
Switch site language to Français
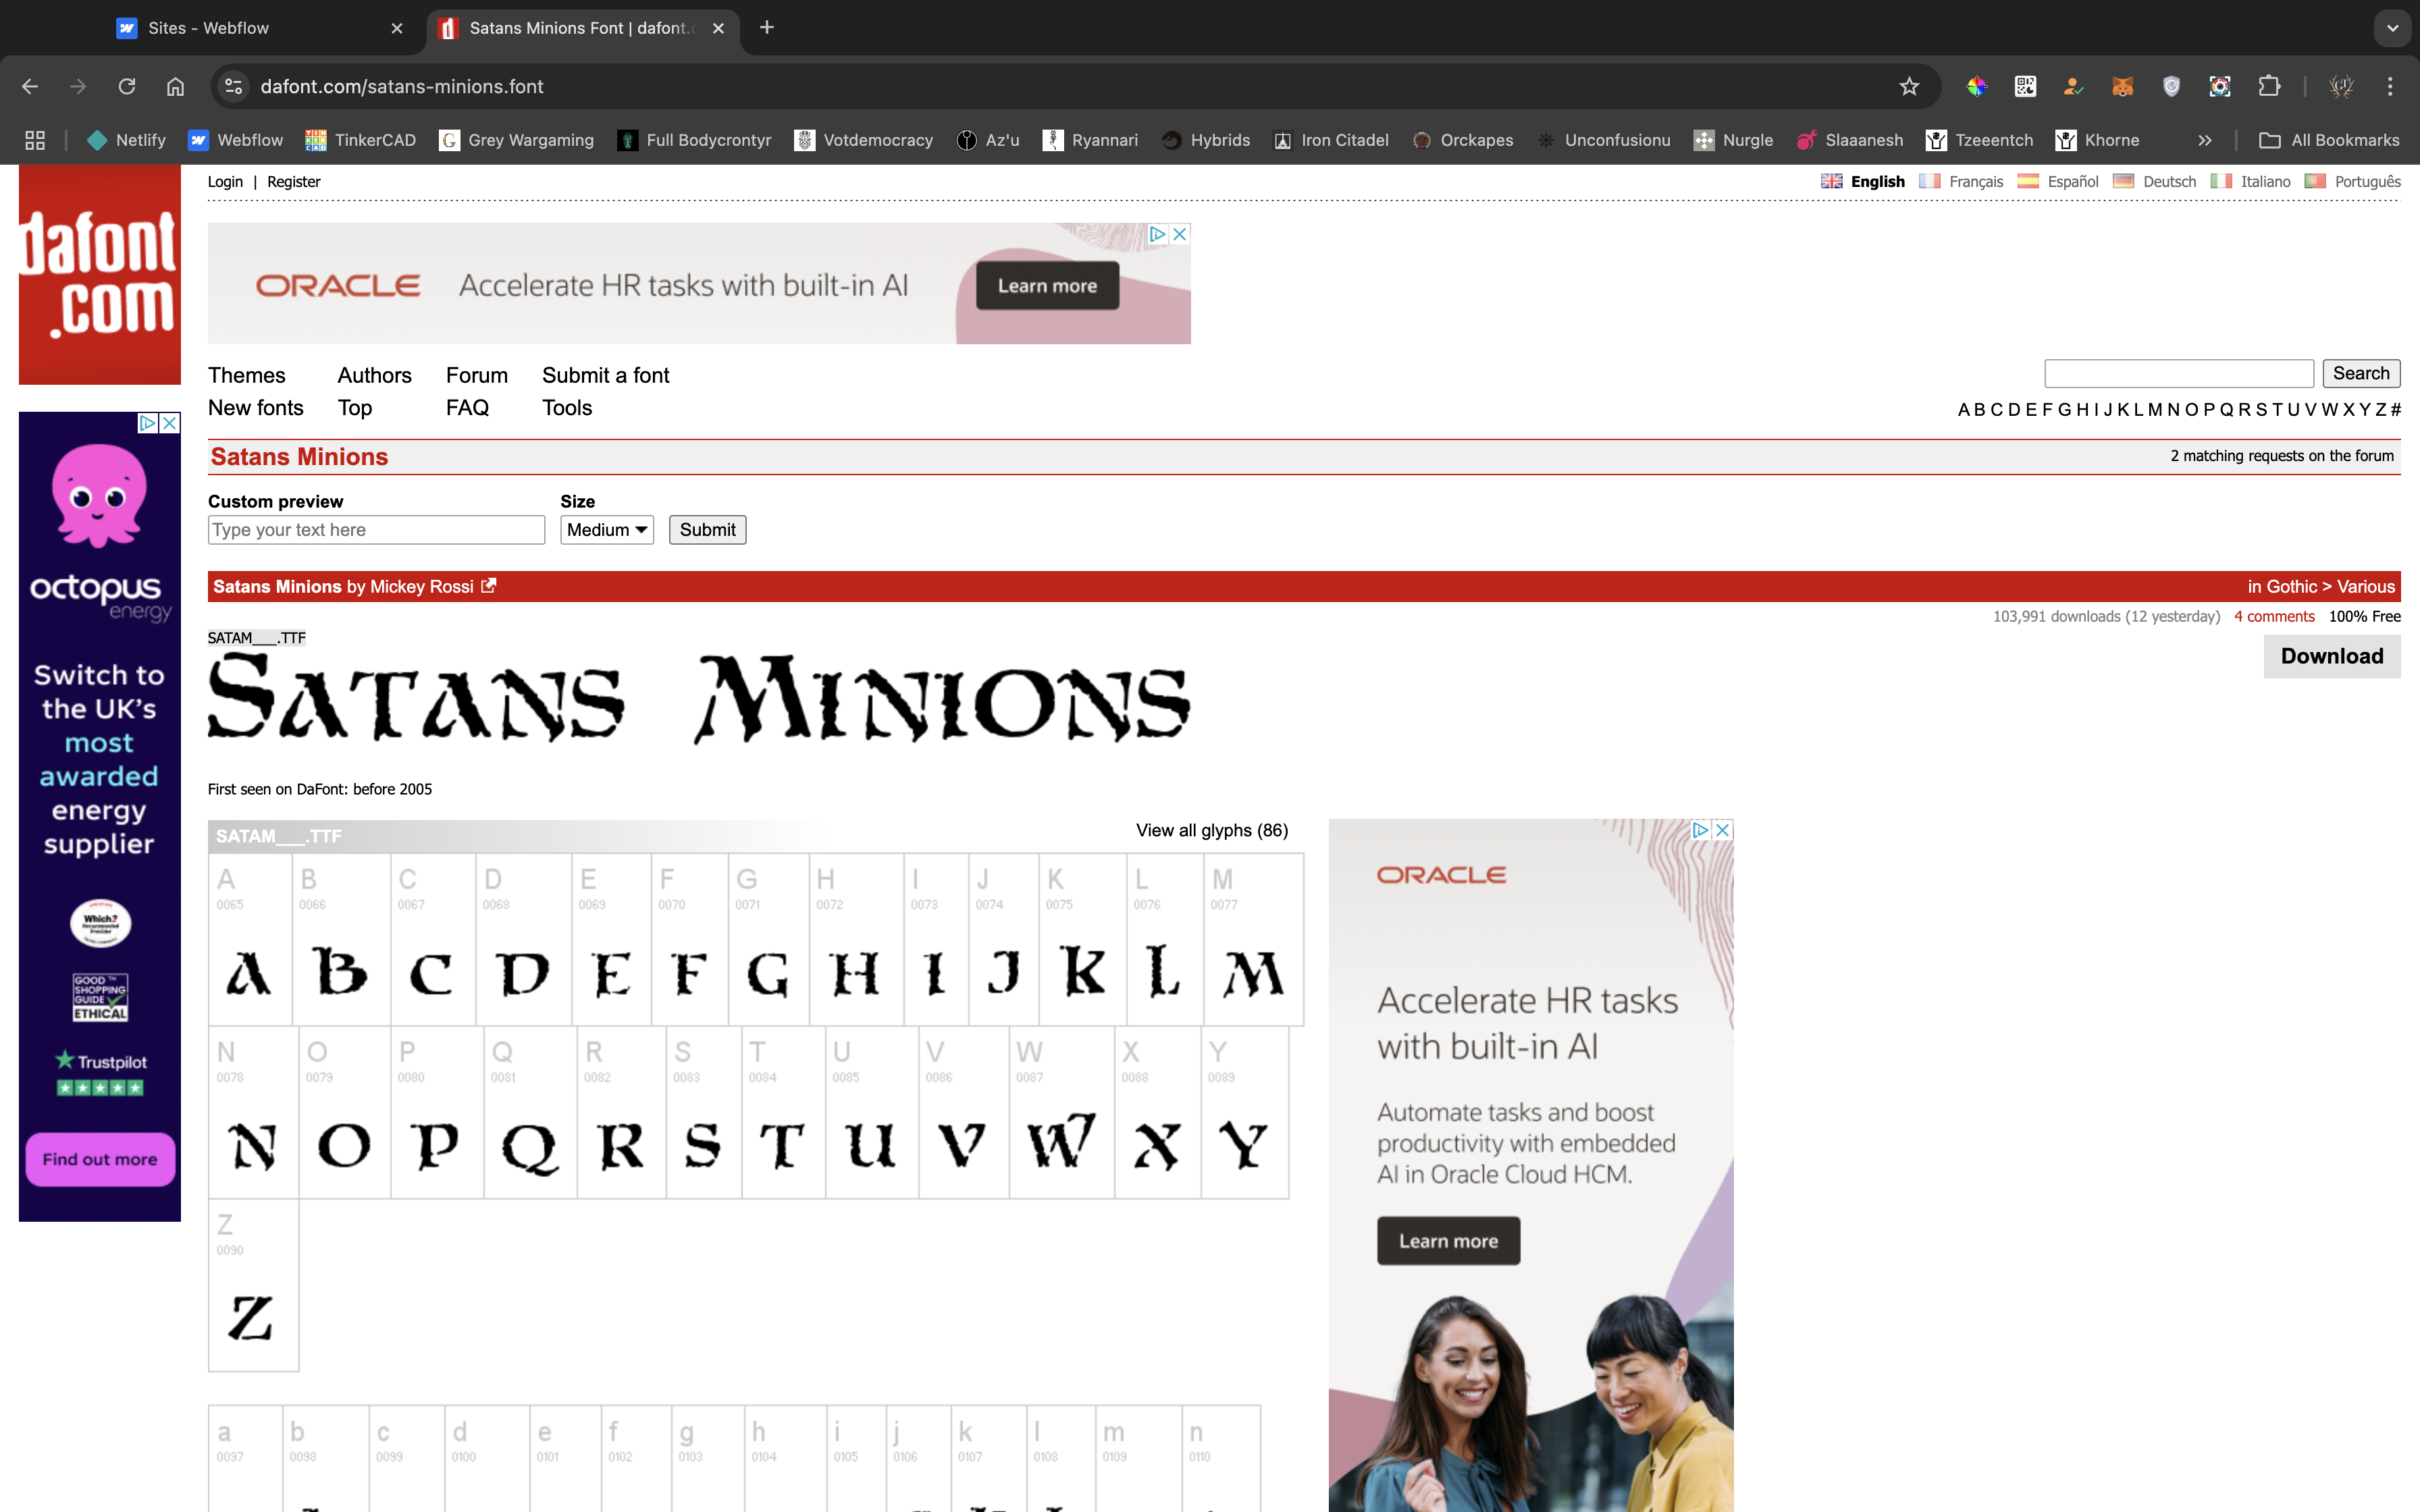pos(1975,182)
